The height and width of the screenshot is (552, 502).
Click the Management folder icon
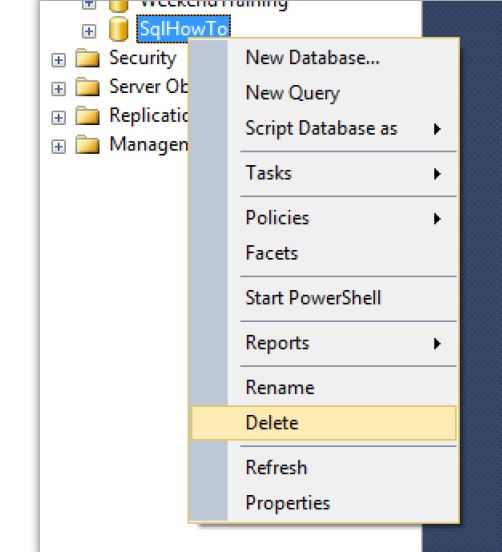click(x=87, y=145)
